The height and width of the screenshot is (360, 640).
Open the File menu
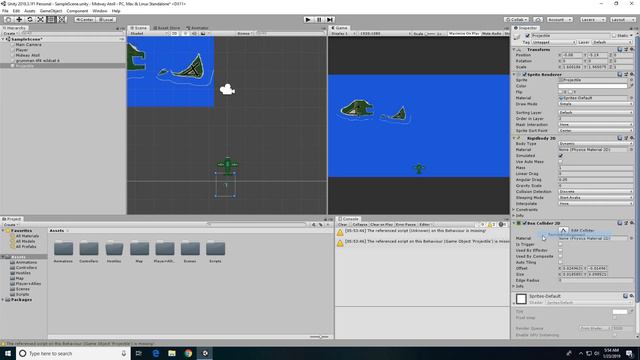(x=5, y=11)
